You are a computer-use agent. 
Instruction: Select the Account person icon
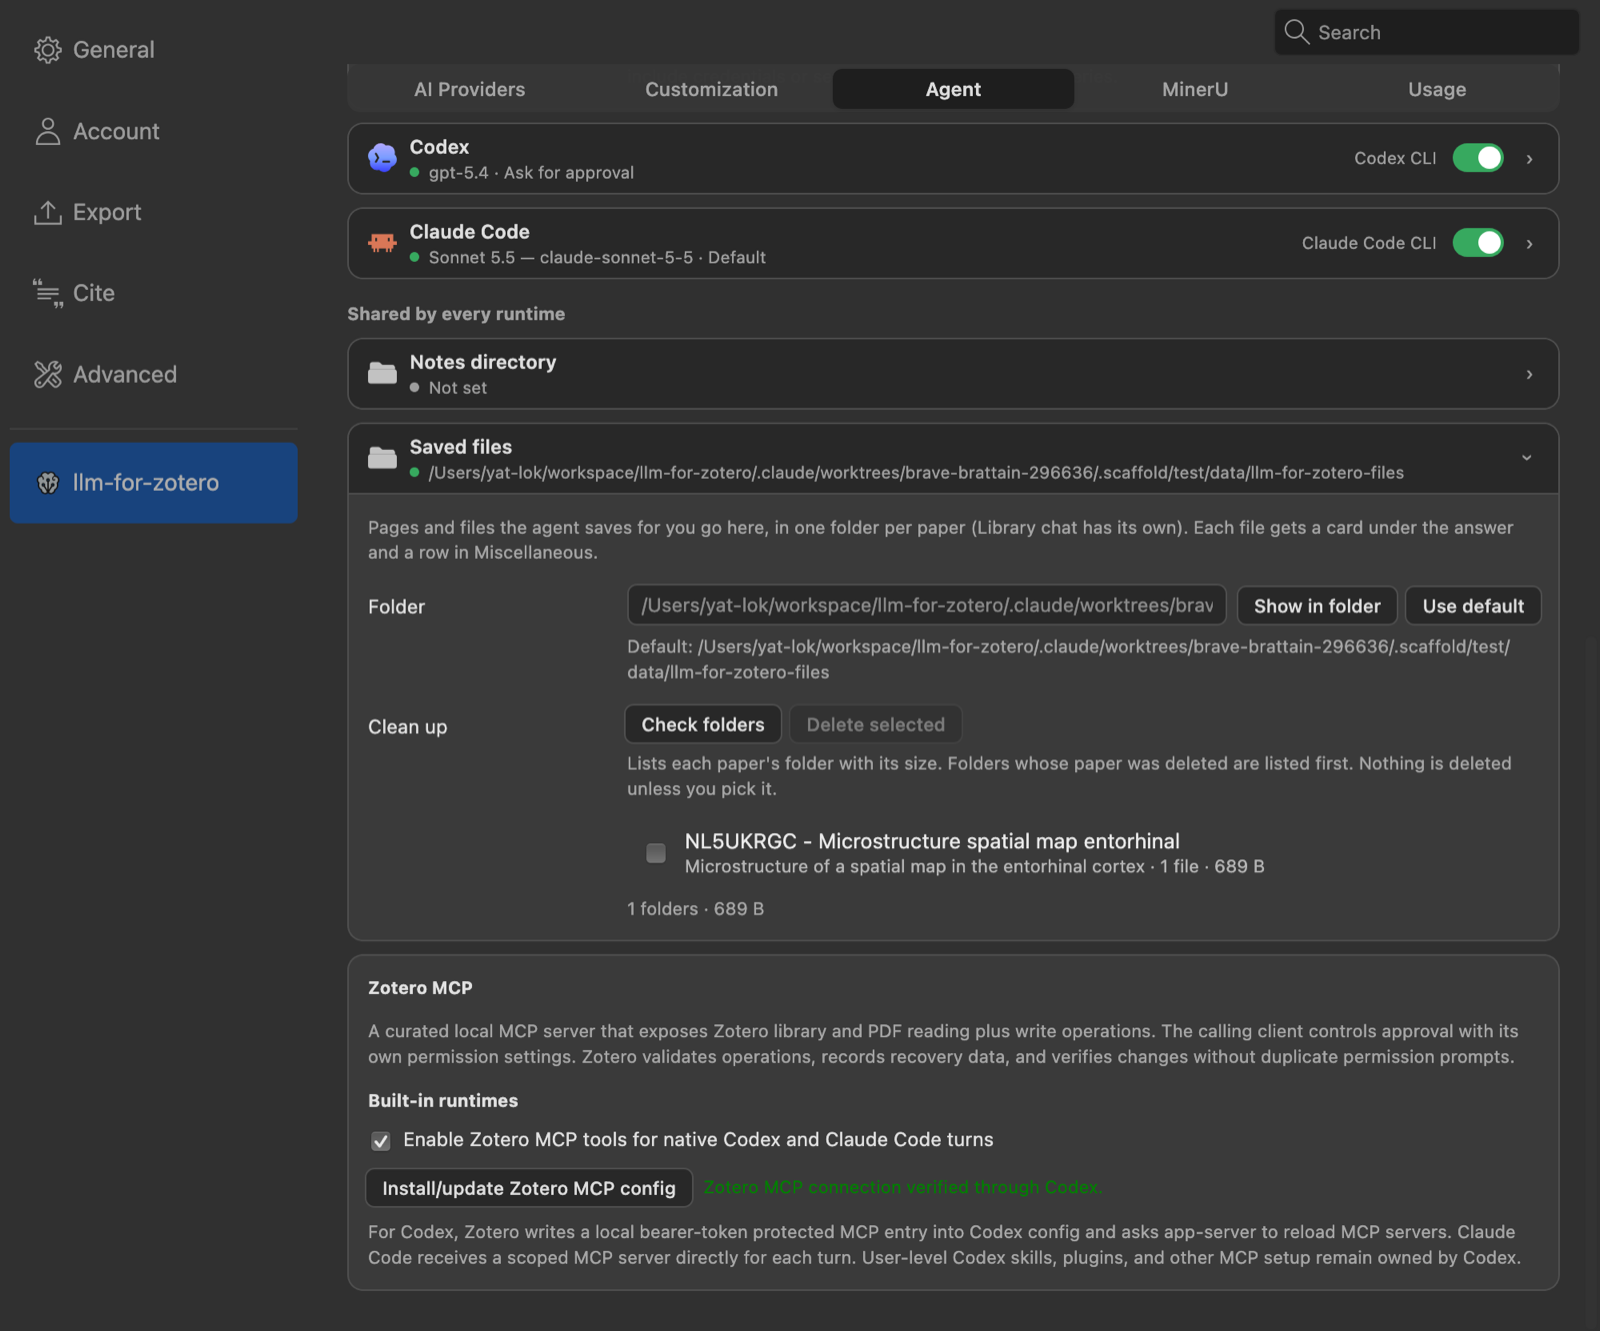pos(48,131)
